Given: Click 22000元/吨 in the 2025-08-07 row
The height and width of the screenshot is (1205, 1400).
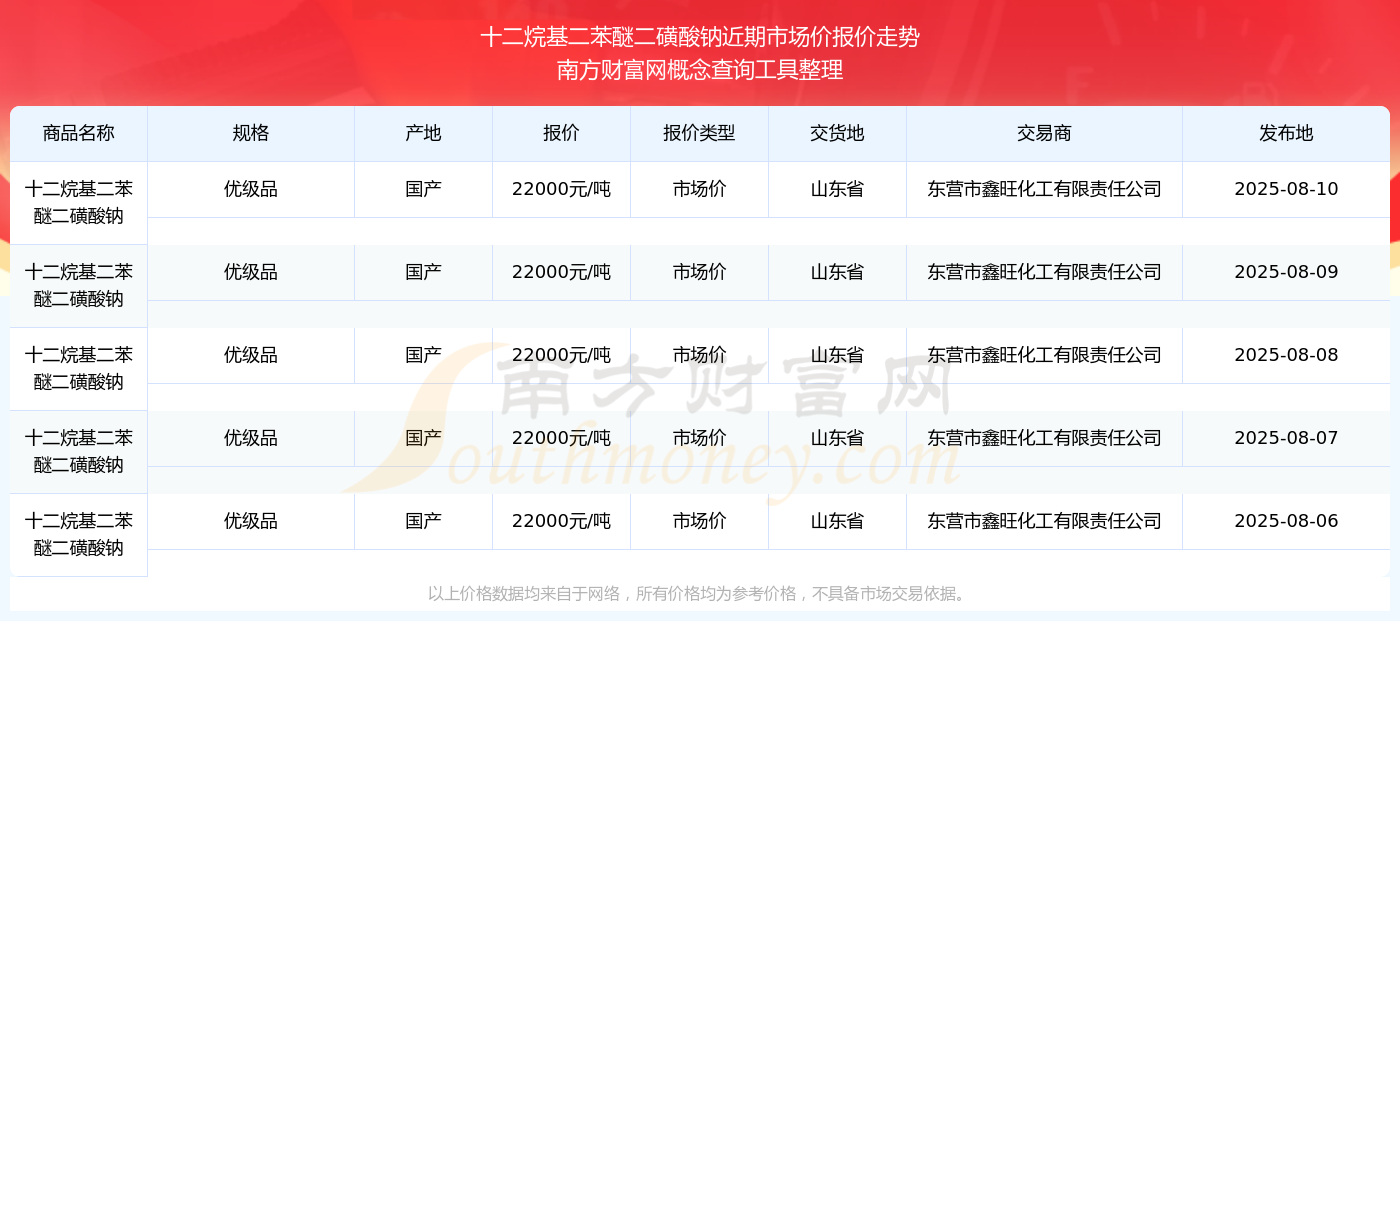Looking at the screenshot, I should coord(562,438).
